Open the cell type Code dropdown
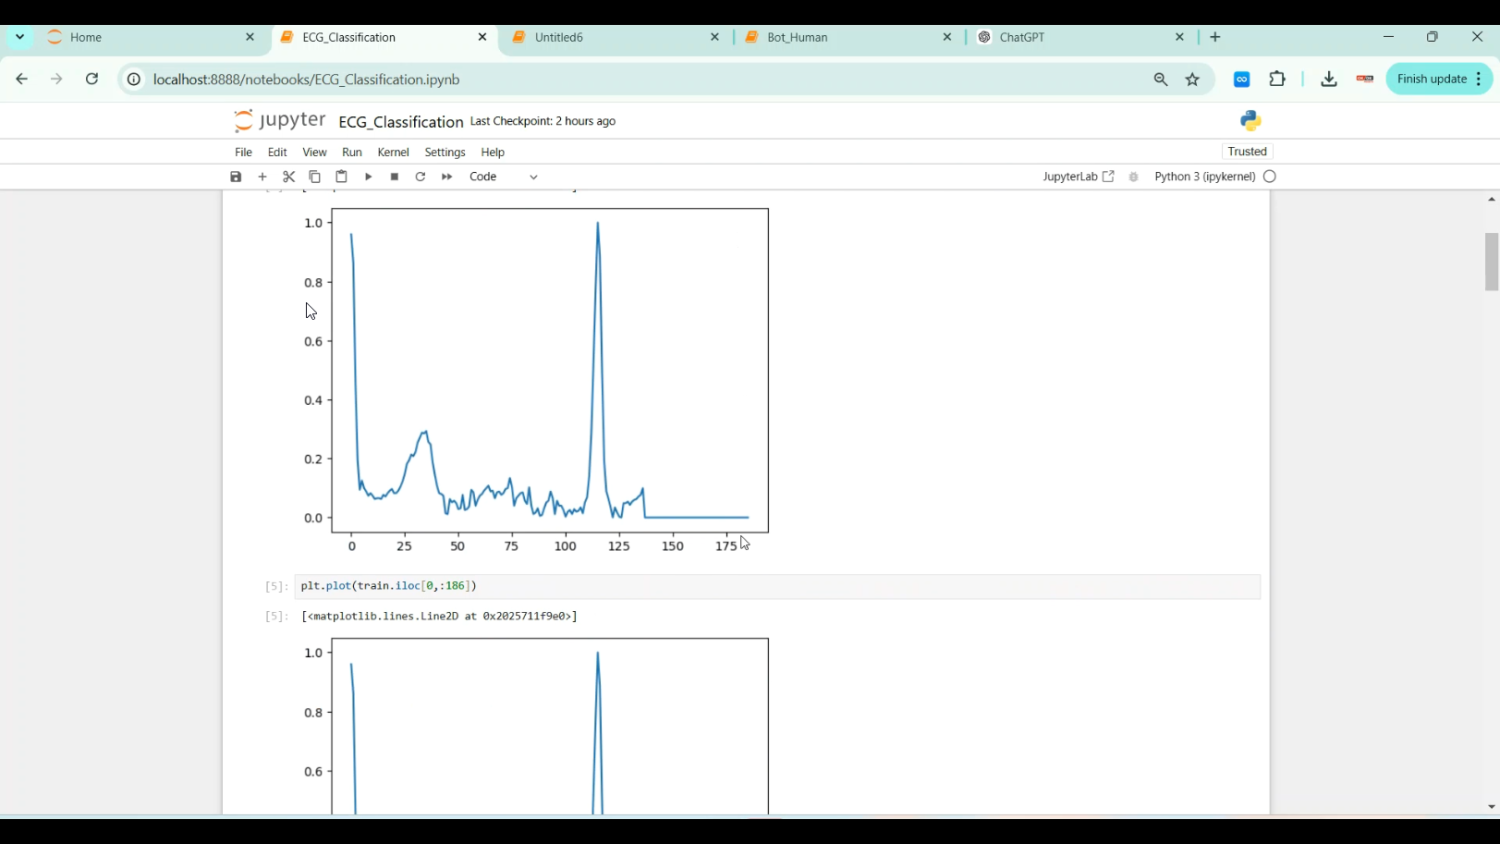1500x844 pixels. pyautogui.click(x=504, y=177)
